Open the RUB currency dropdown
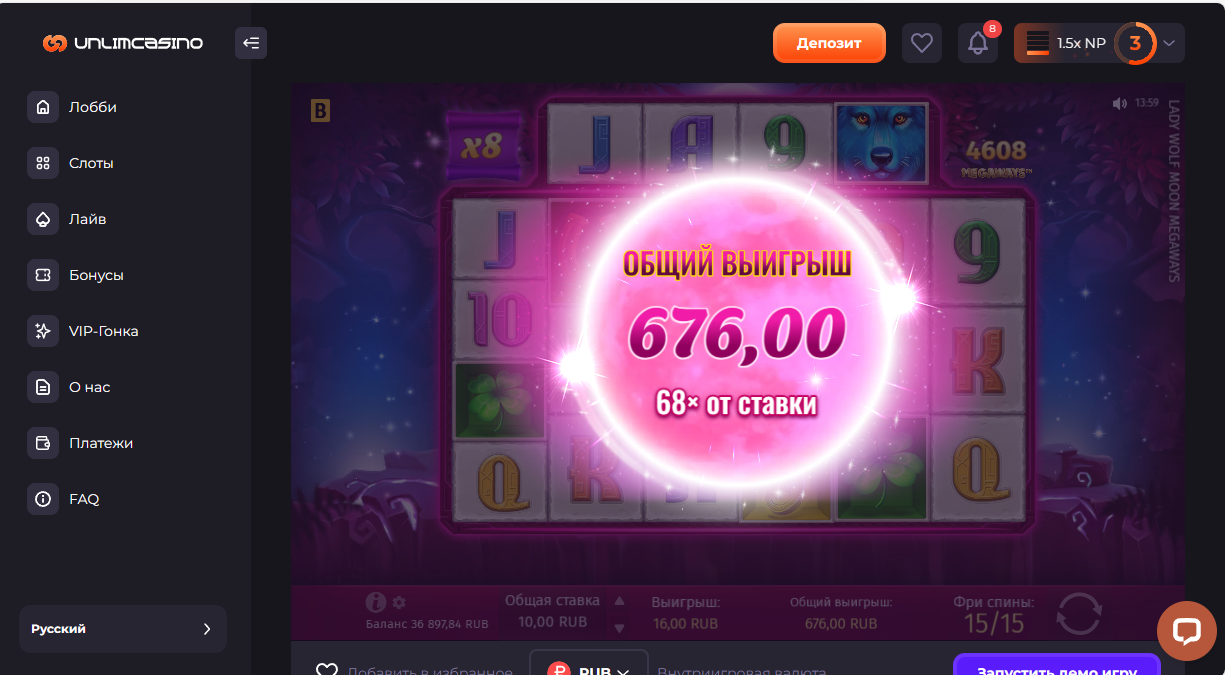The height and width of the screenshot is (675, 1225). pyautogui.click(x=589, y=668)
